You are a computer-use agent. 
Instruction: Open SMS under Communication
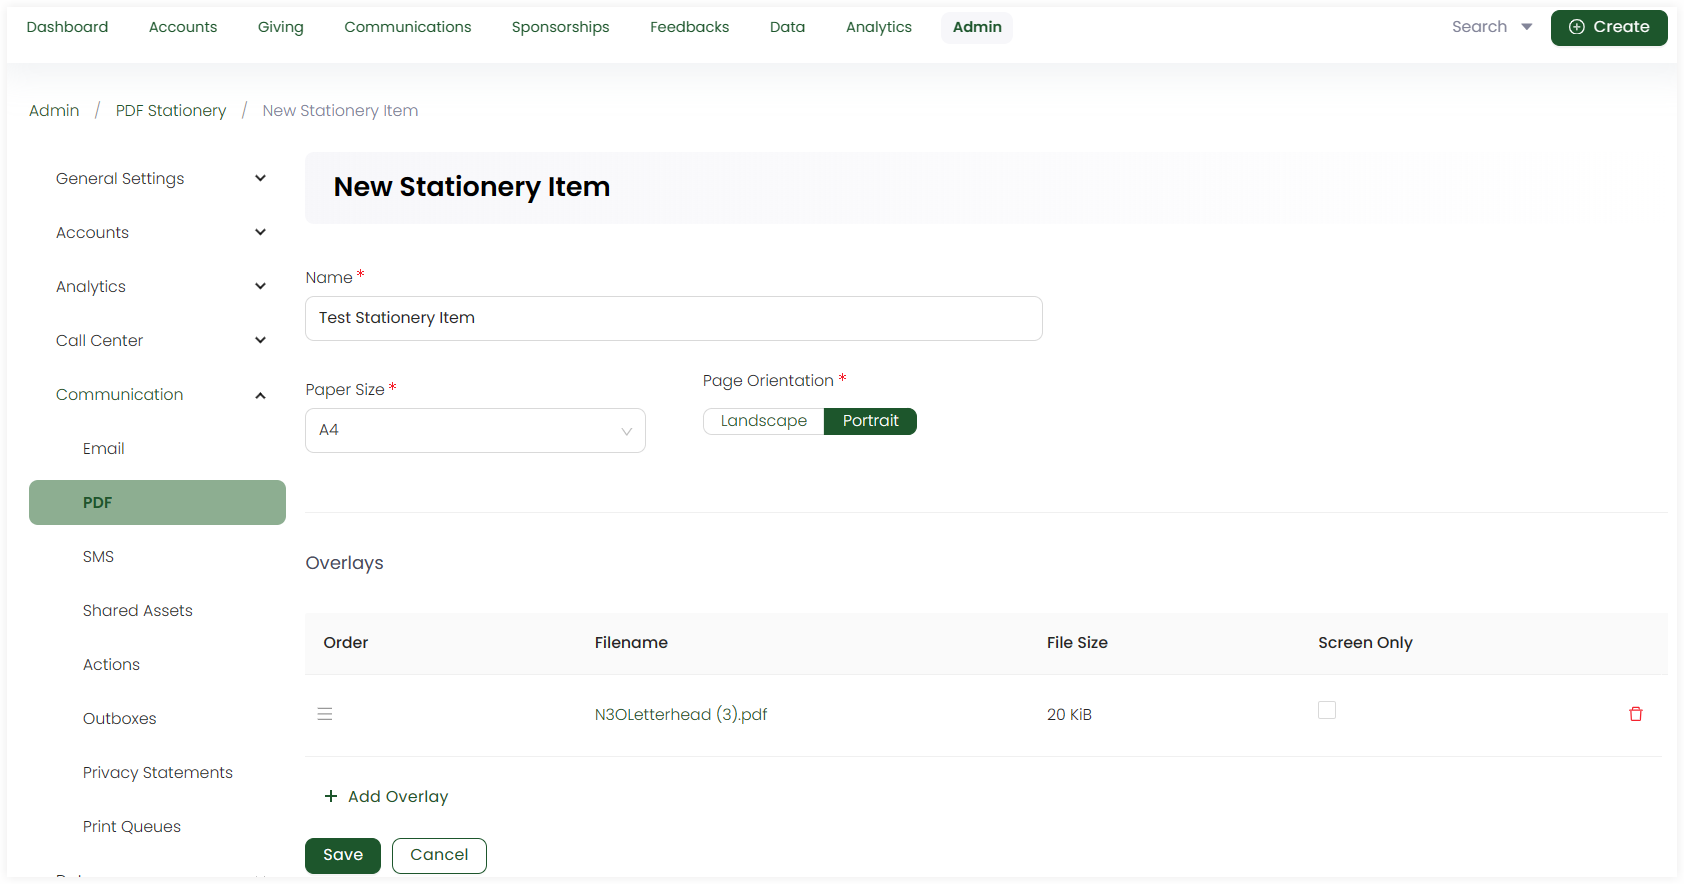[98, 557]
